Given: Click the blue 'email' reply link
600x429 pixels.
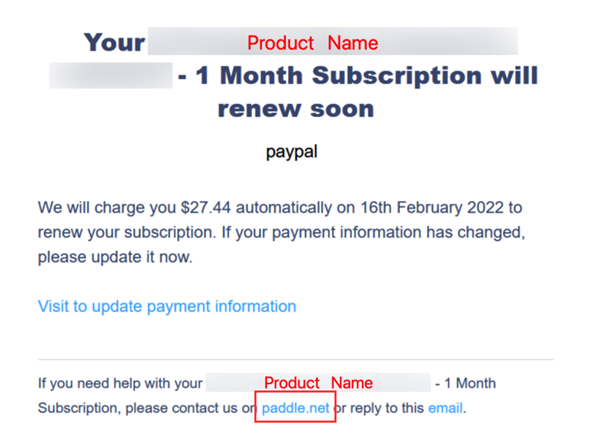Looking at the screenshot, I should [445, 408].
